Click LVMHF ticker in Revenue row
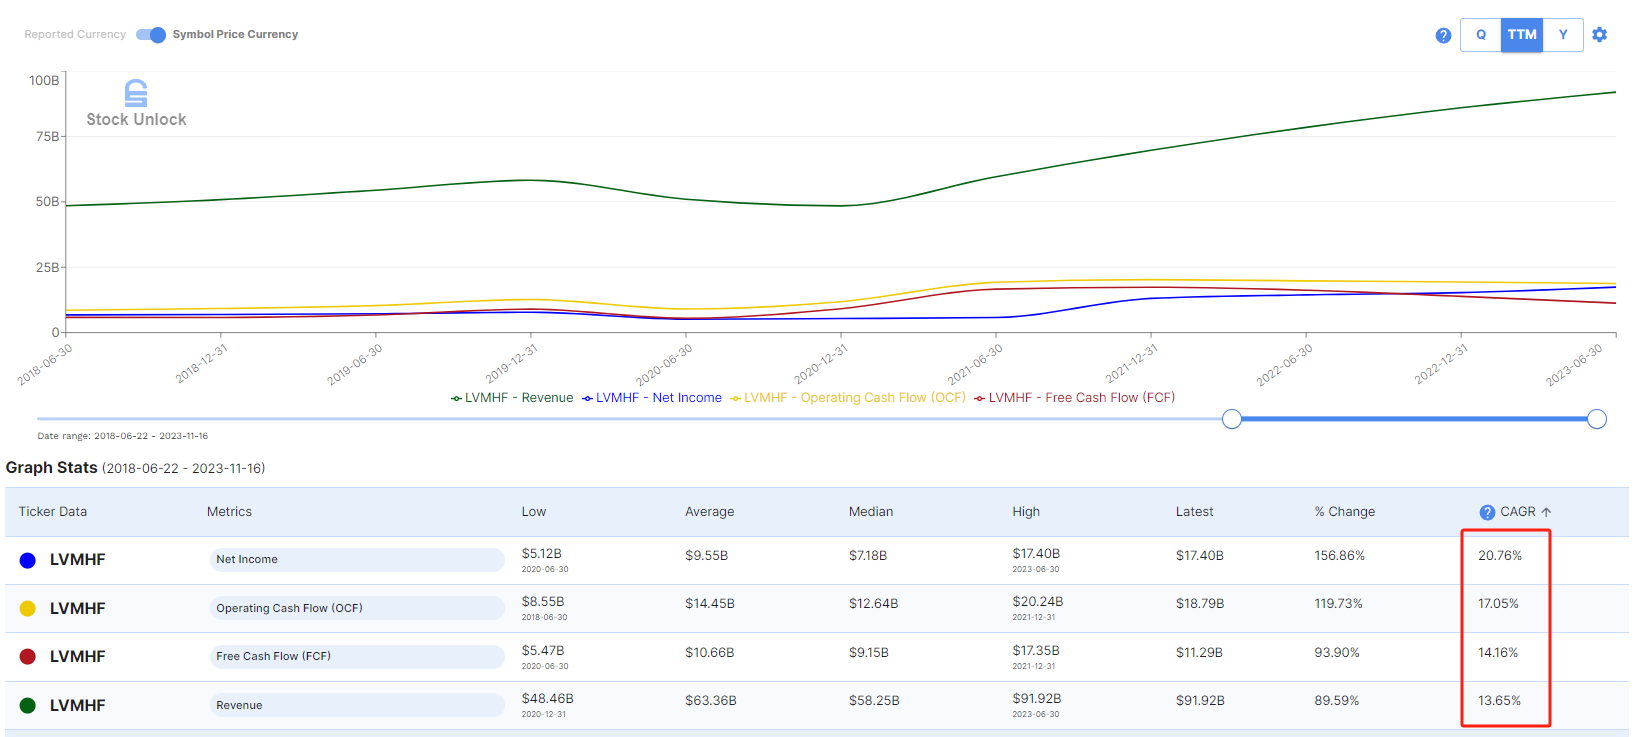The width and height of the screenshot is (1643, 737). (x=78, y=705)
